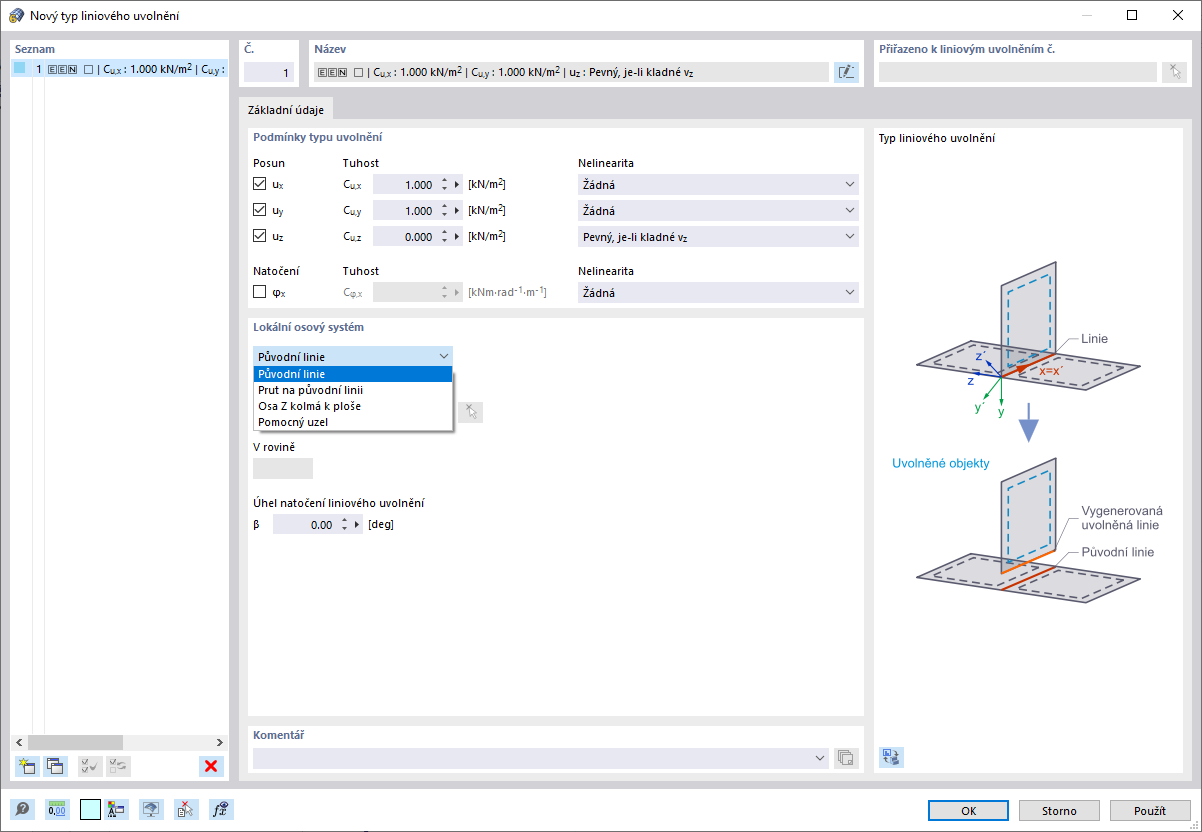Confirm with the OK button

tap(969, 810)
